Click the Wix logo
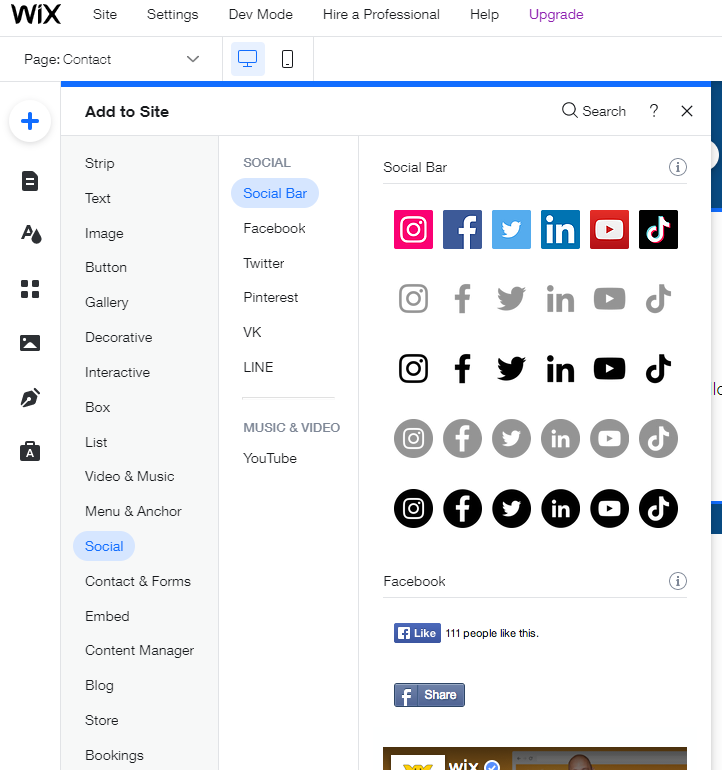The width and height of the screenshot is (722, 770). click(x=36, y=14)
